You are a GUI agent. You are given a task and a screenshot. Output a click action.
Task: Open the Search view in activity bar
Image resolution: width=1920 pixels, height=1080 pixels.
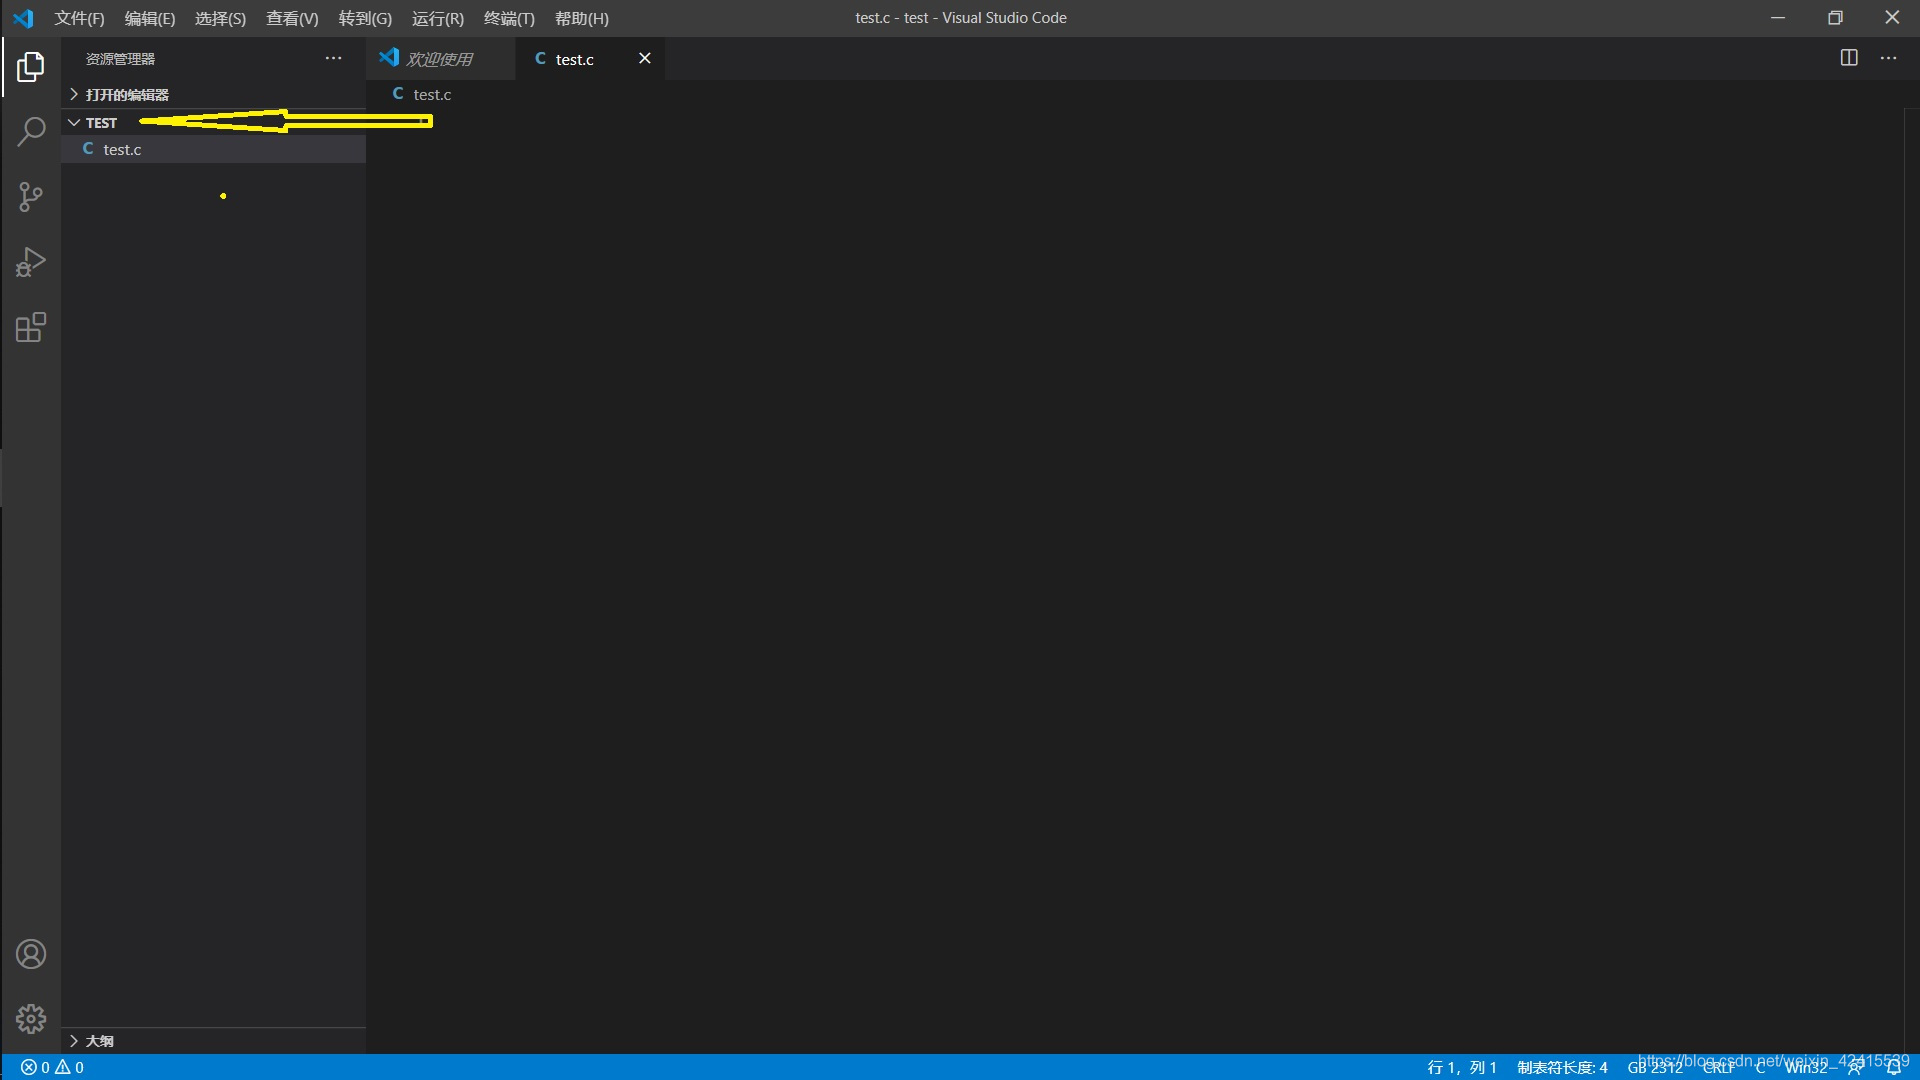pyautogui.click(x=31, y=132)
